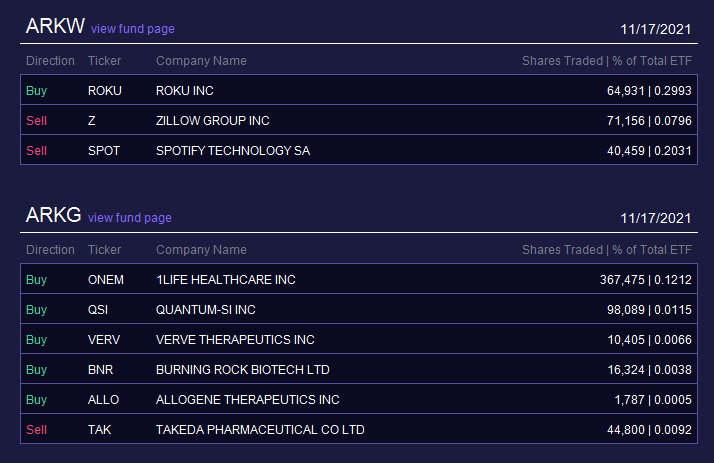Click the Sell label for TAK
714x463 pixels.
point(36,430)
